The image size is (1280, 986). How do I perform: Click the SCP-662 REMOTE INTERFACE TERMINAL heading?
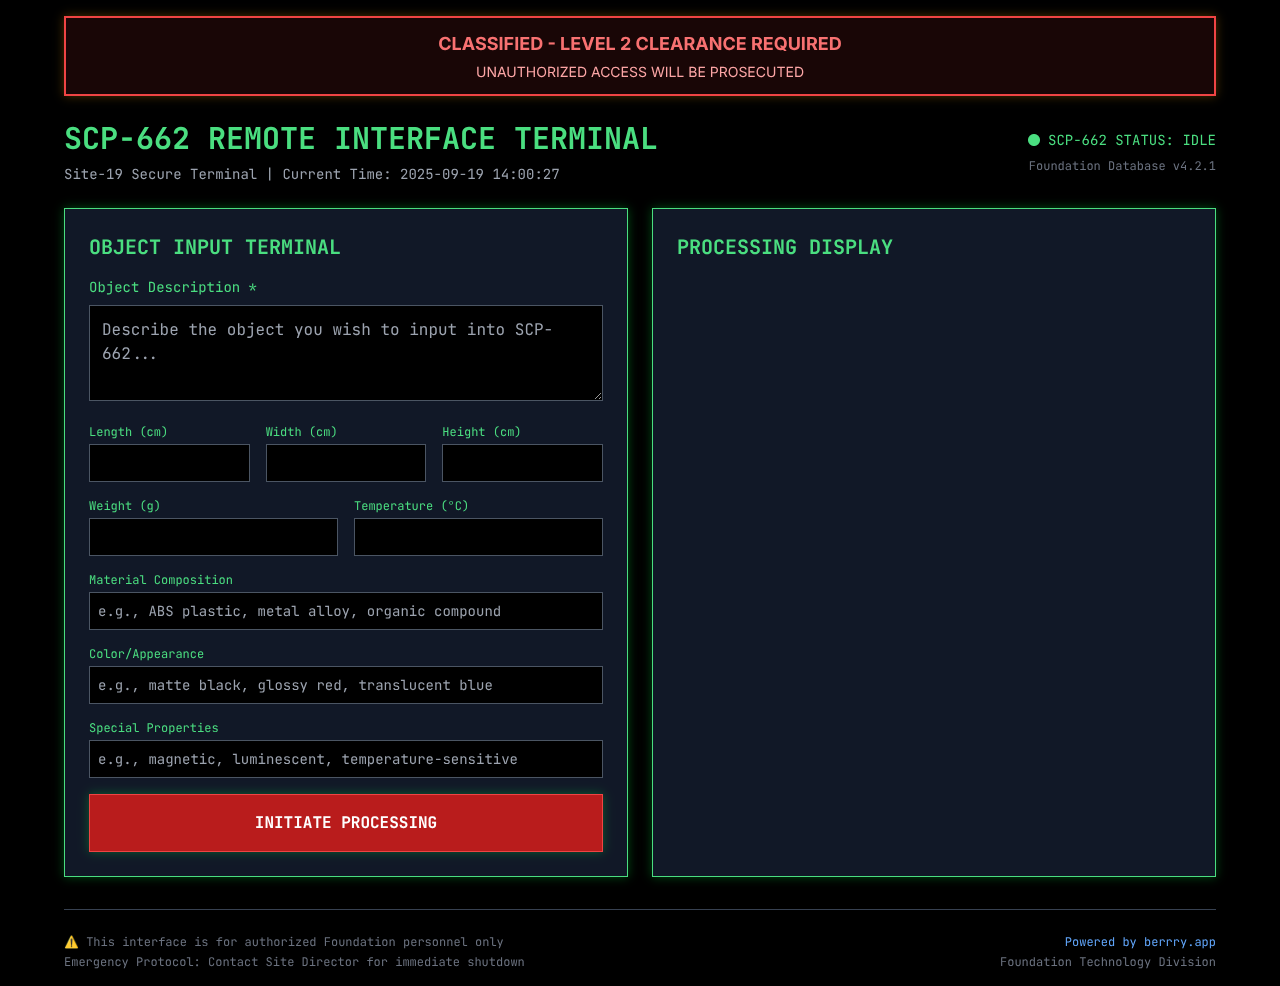360,137
